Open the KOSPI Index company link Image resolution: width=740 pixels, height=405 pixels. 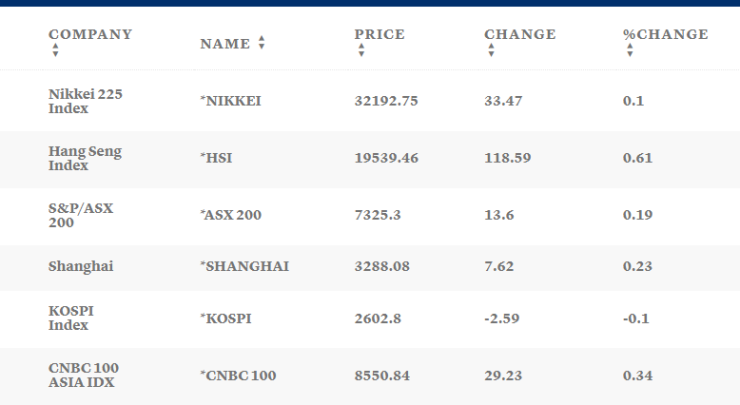click(71, 318)
